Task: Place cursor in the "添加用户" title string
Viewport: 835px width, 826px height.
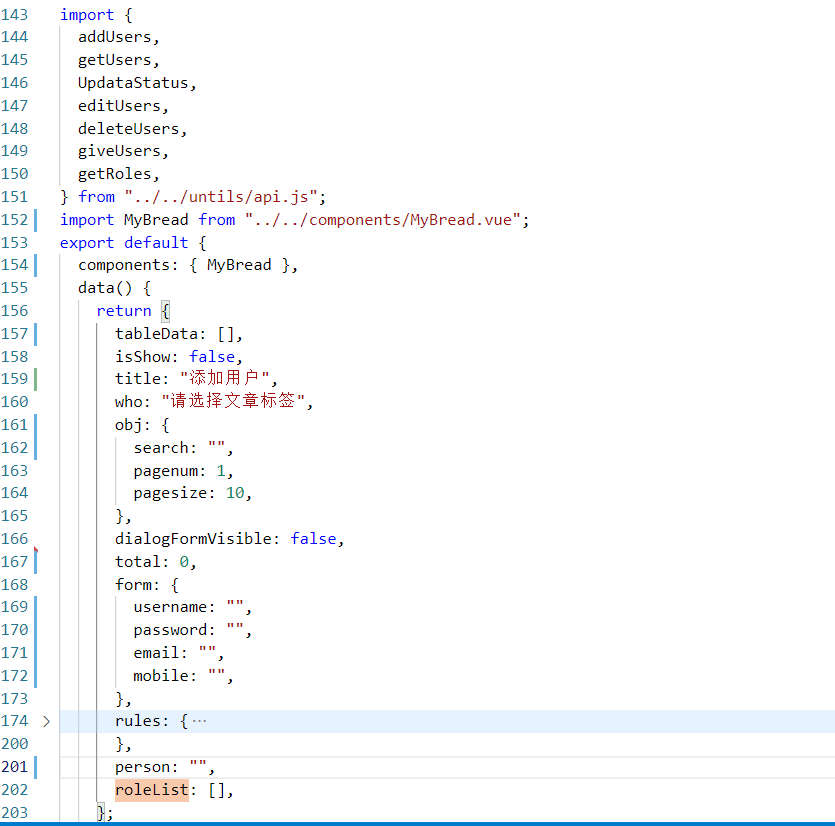Action: pyautogui.click(x=226, y=379)
